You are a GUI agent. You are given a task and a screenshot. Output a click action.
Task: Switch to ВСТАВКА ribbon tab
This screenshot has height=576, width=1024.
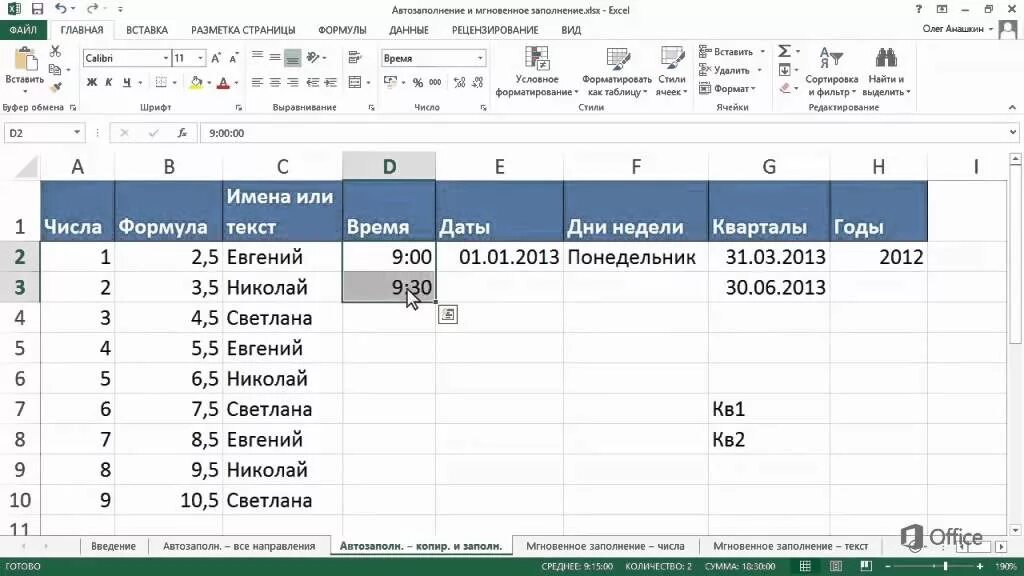[147, 30]
